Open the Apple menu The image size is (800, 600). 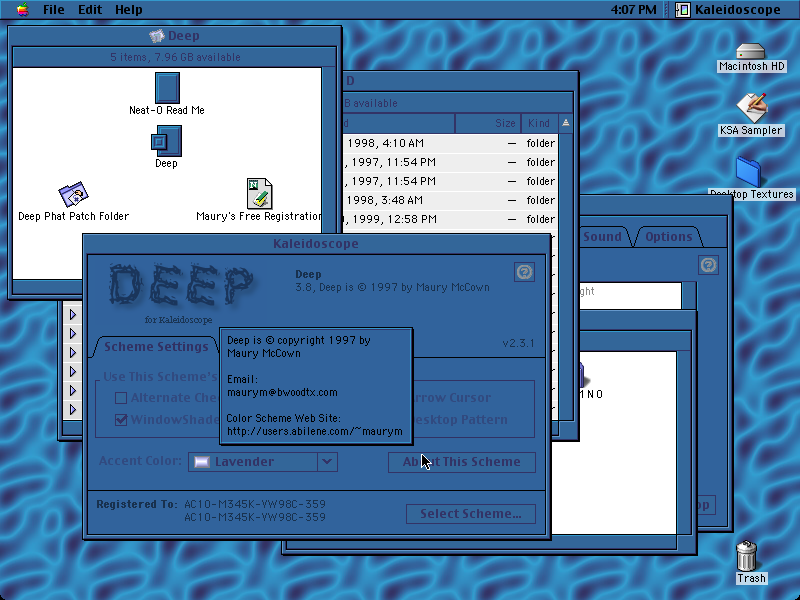(x=22, y=9)
